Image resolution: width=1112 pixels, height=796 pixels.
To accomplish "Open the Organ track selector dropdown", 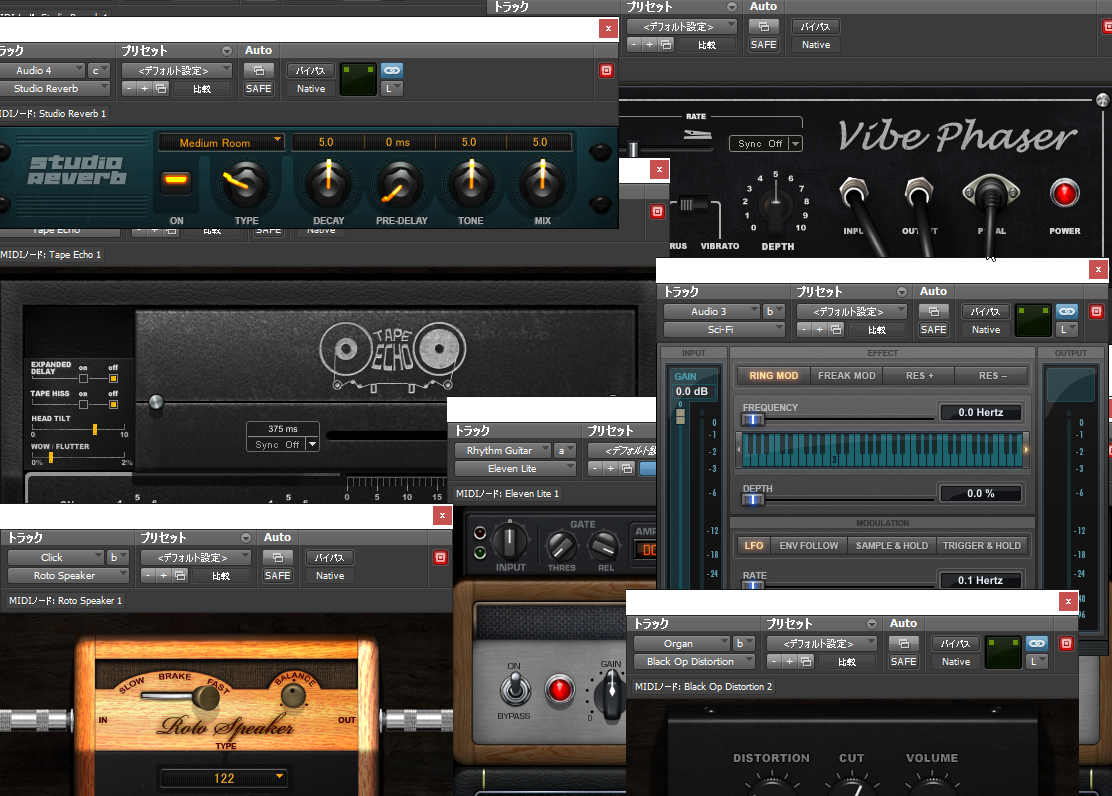I will tap(682, 643).
